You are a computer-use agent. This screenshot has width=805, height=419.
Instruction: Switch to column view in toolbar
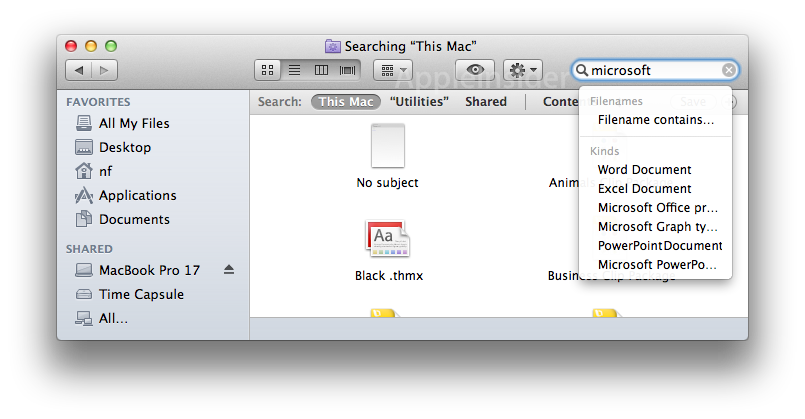(321, 70)
